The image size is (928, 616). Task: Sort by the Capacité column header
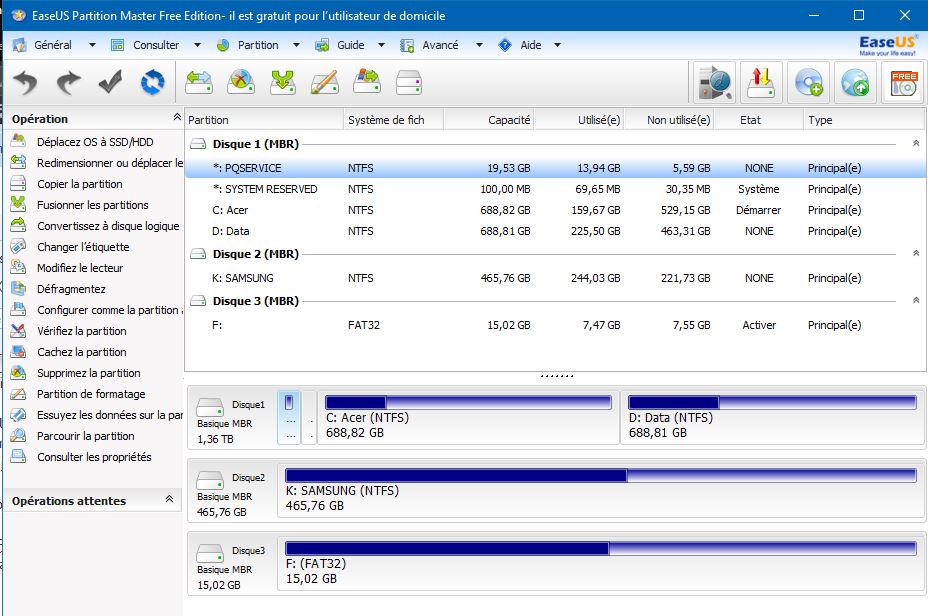coord(489,120)
